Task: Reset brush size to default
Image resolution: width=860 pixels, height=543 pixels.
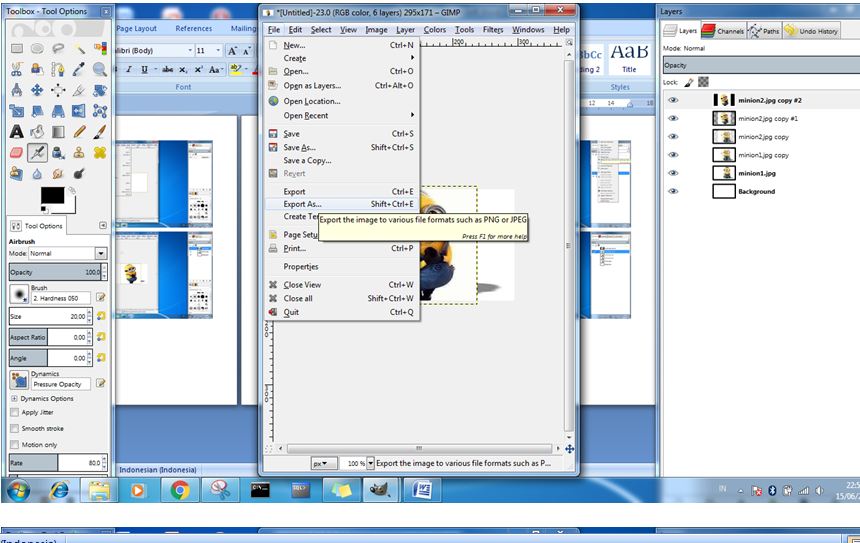Action: coord(101,316)
